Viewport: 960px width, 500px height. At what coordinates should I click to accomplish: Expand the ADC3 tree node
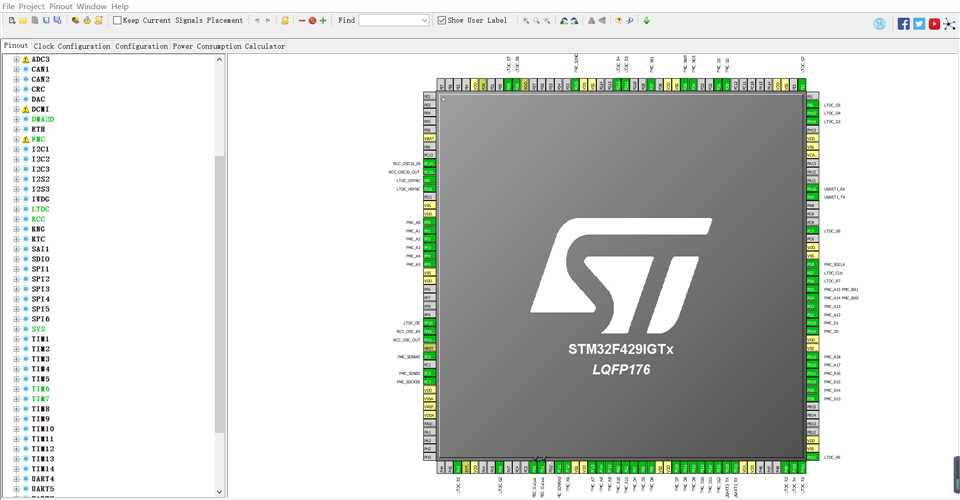coord(17,59)
